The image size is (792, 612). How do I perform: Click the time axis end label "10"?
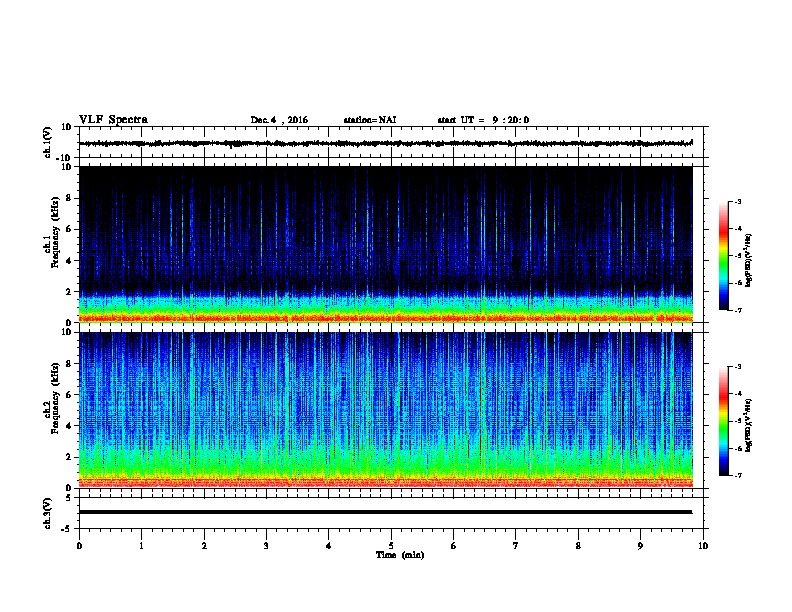(703, 546)
